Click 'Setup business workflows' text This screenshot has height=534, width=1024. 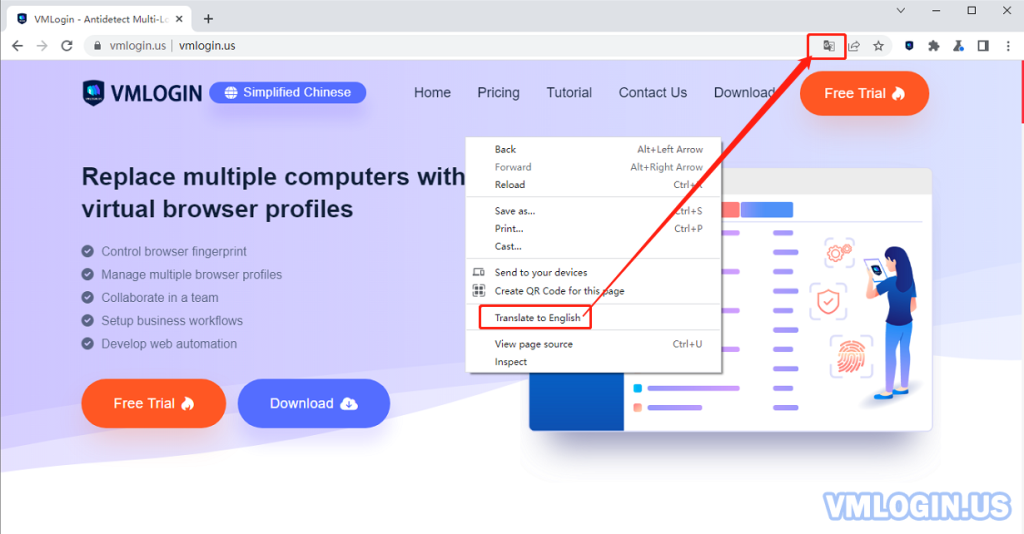[172, 321]
